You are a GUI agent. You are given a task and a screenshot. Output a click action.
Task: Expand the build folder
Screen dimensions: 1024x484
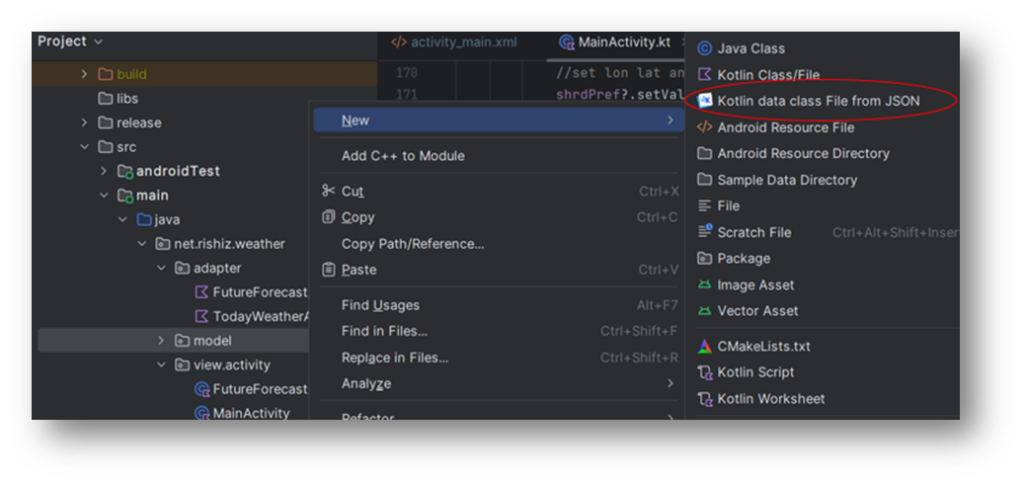(84, 74)
